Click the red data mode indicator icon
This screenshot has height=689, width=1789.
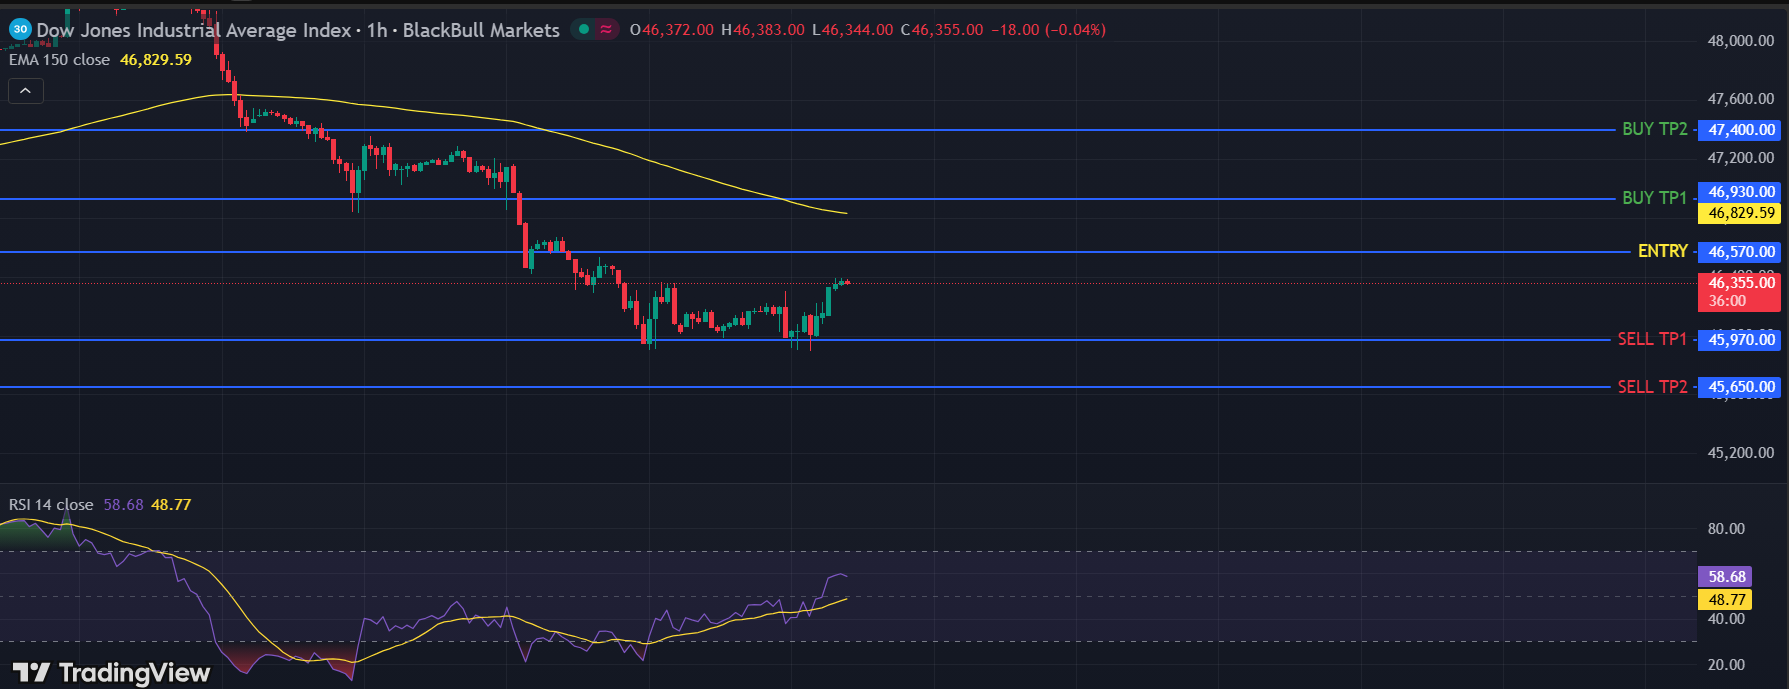[x=606, y=30]
